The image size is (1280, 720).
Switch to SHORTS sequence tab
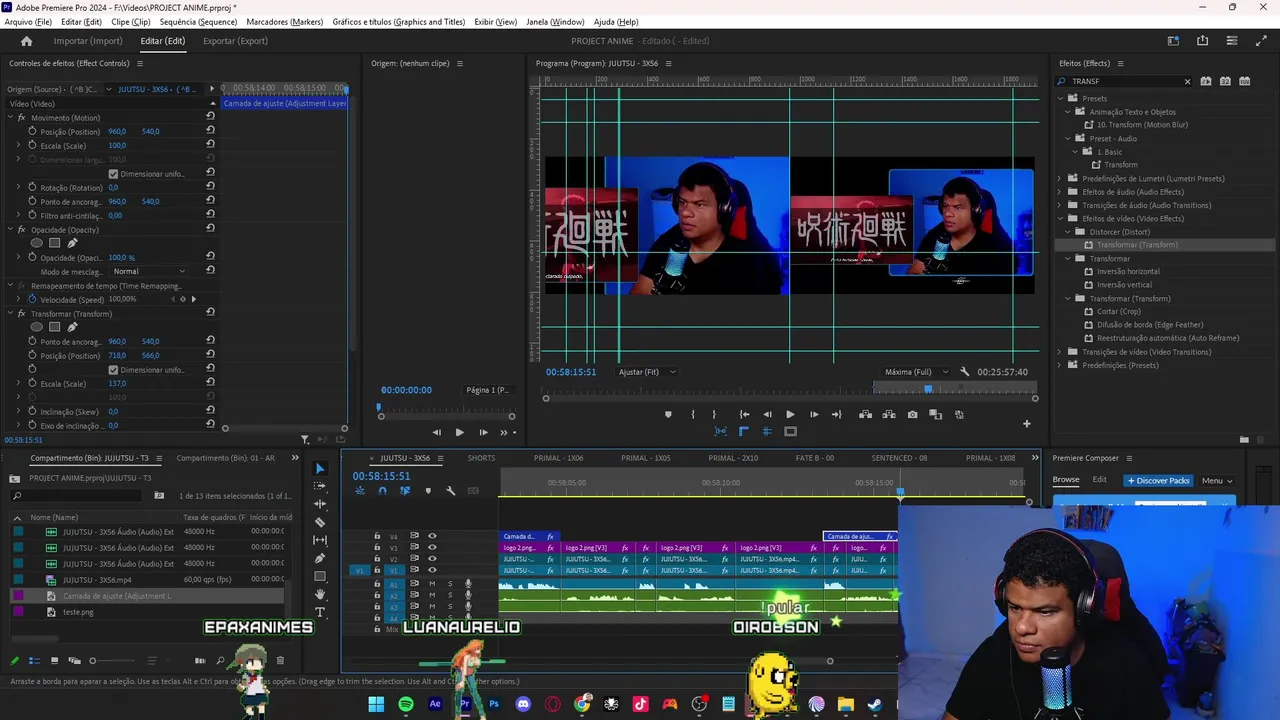point(481,458)
